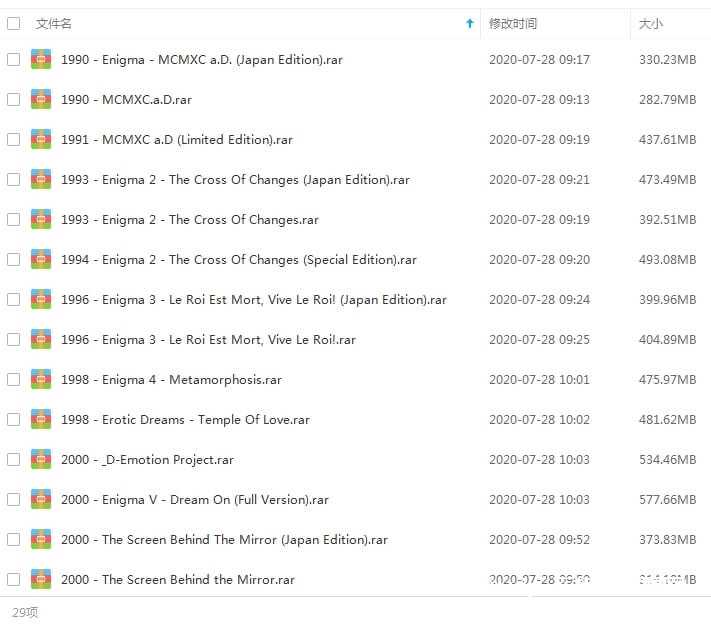Check the box for 1990 - MCMXC.a.D.rar

14,99
